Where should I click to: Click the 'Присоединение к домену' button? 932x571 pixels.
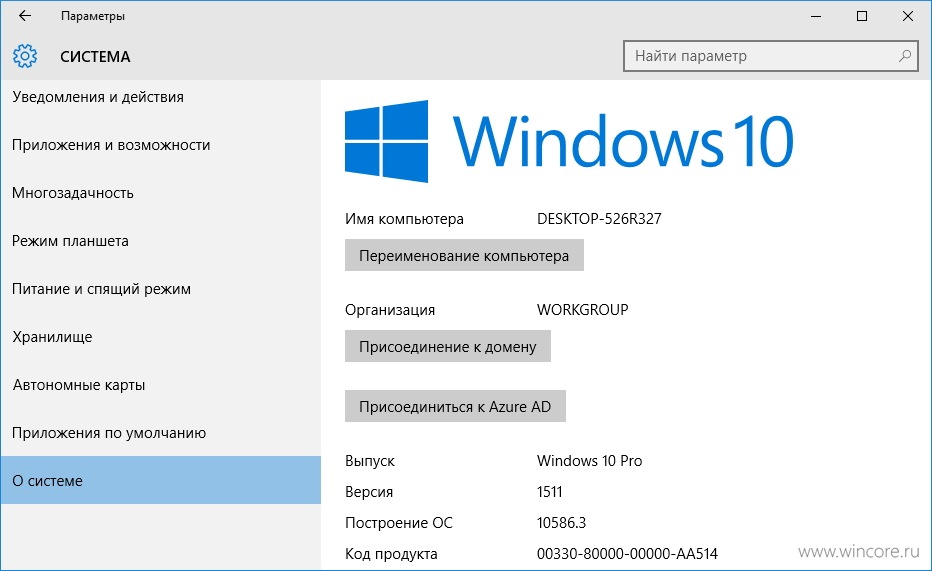click(x=448, y=346)
